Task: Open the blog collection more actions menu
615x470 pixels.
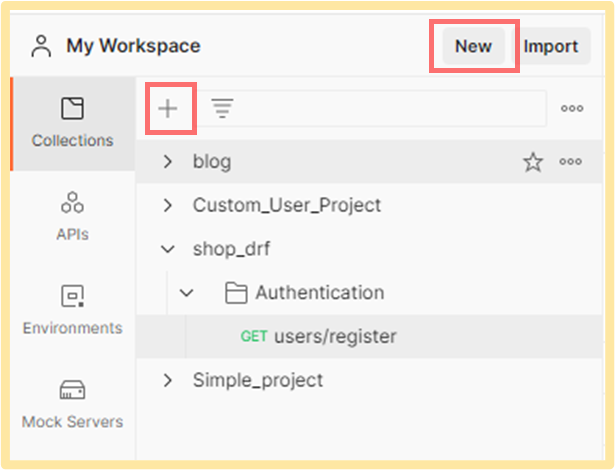Action: point(571,162)
